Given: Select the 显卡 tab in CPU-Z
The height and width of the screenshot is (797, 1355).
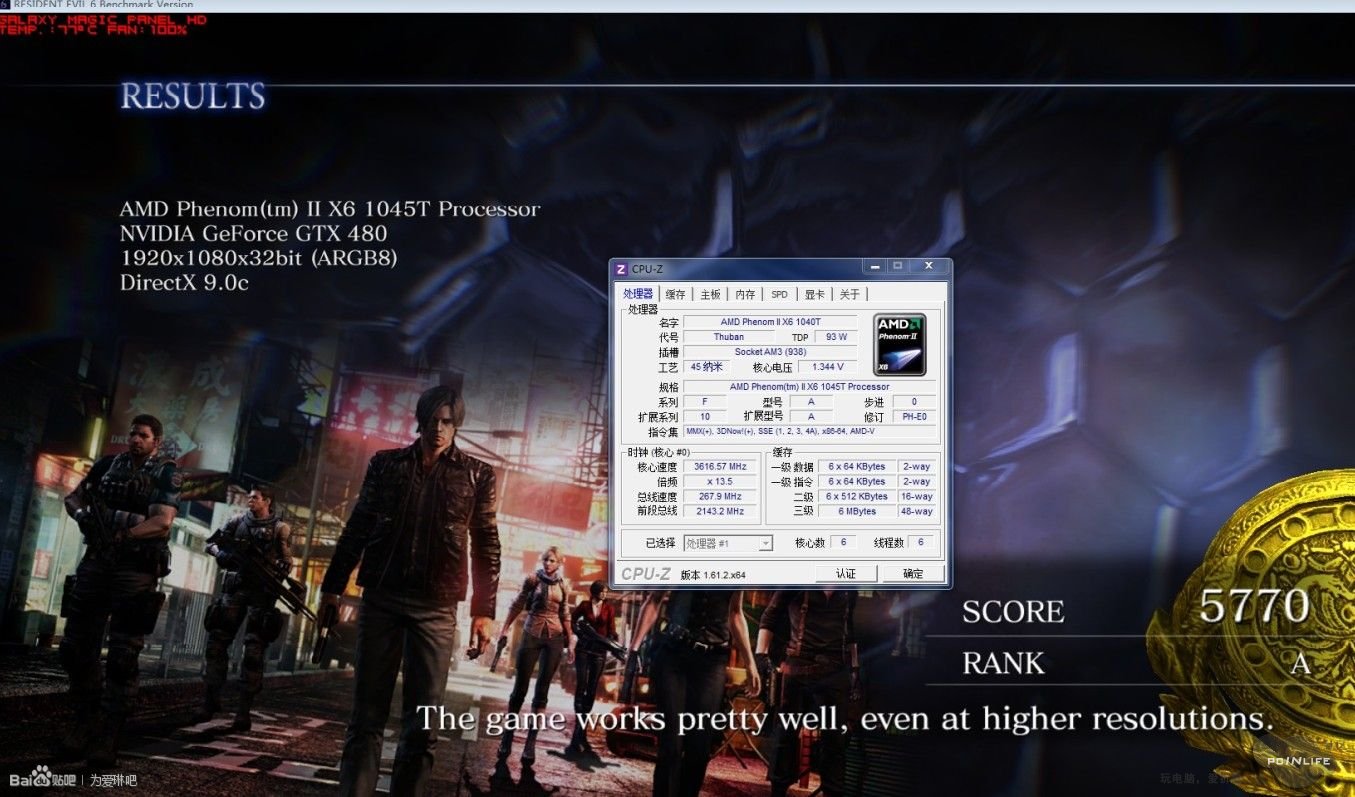Looking at the screenshot, I should pyautogui.click(x=814, y=294).
